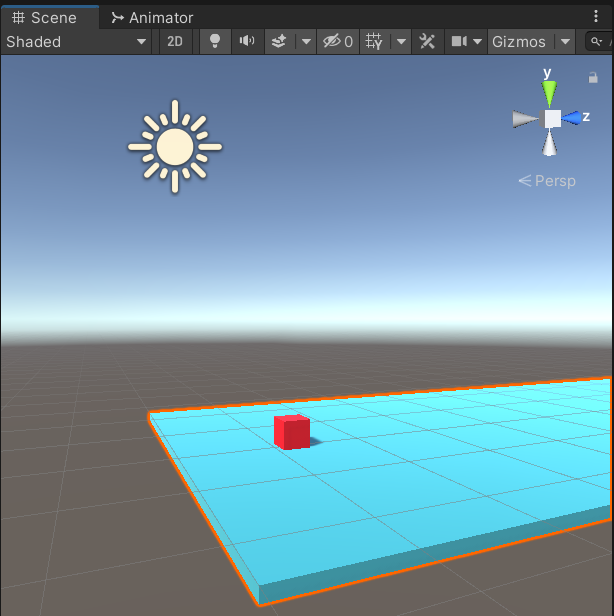614x616 pixels.
Task: Click the green Y axis cone on the orientation gizmo
Action: pyautogui.click(x=549, y=94)
